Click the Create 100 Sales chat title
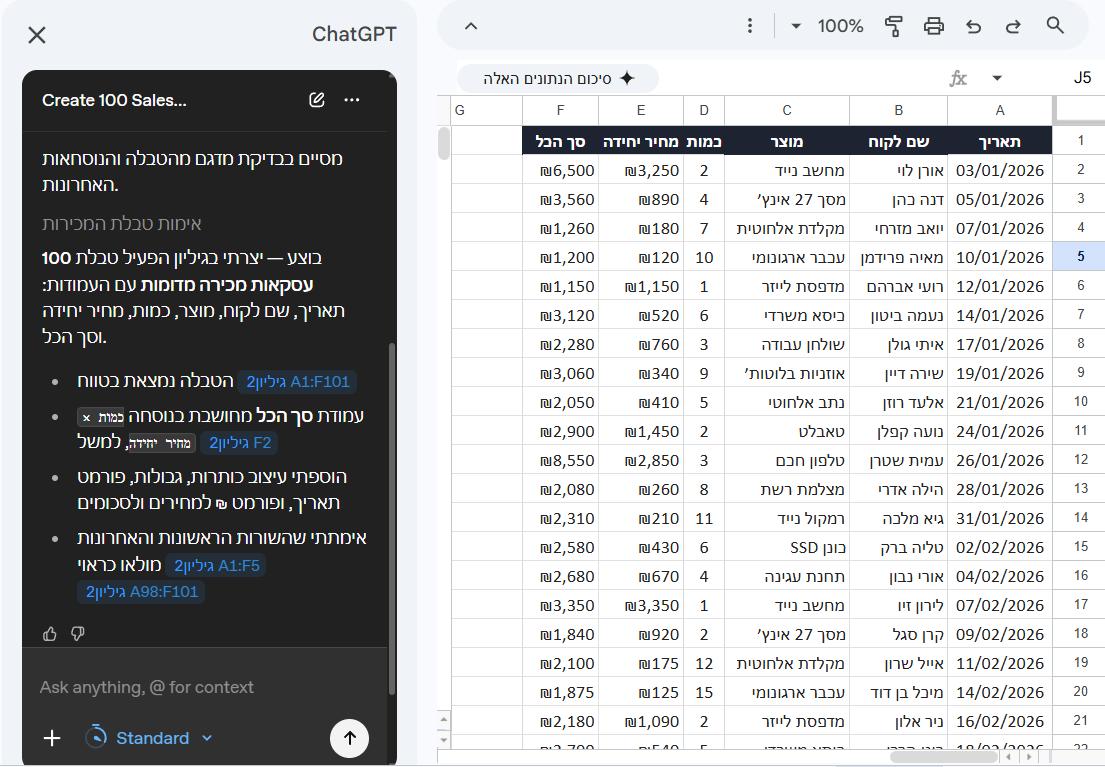Screen dimensions: 1105x767 114,100
